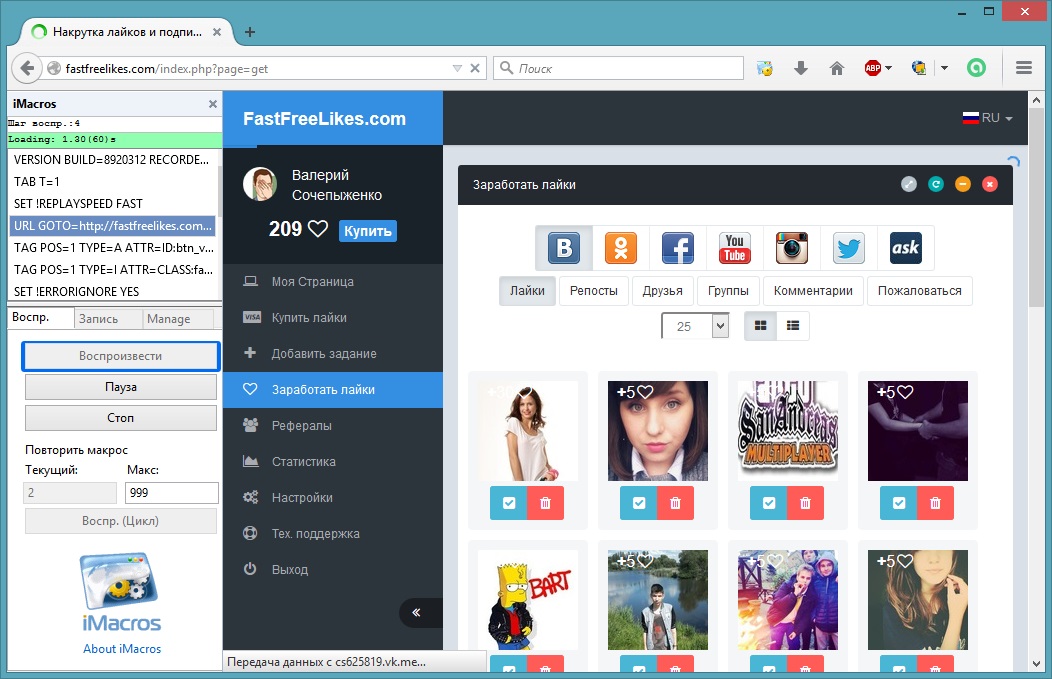Select the Пожаловаться tab

[920, 291]
